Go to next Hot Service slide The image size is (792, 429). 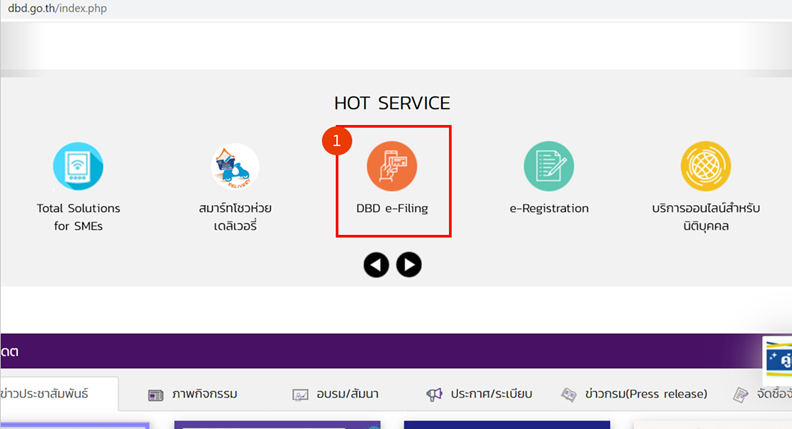[409, 265]
